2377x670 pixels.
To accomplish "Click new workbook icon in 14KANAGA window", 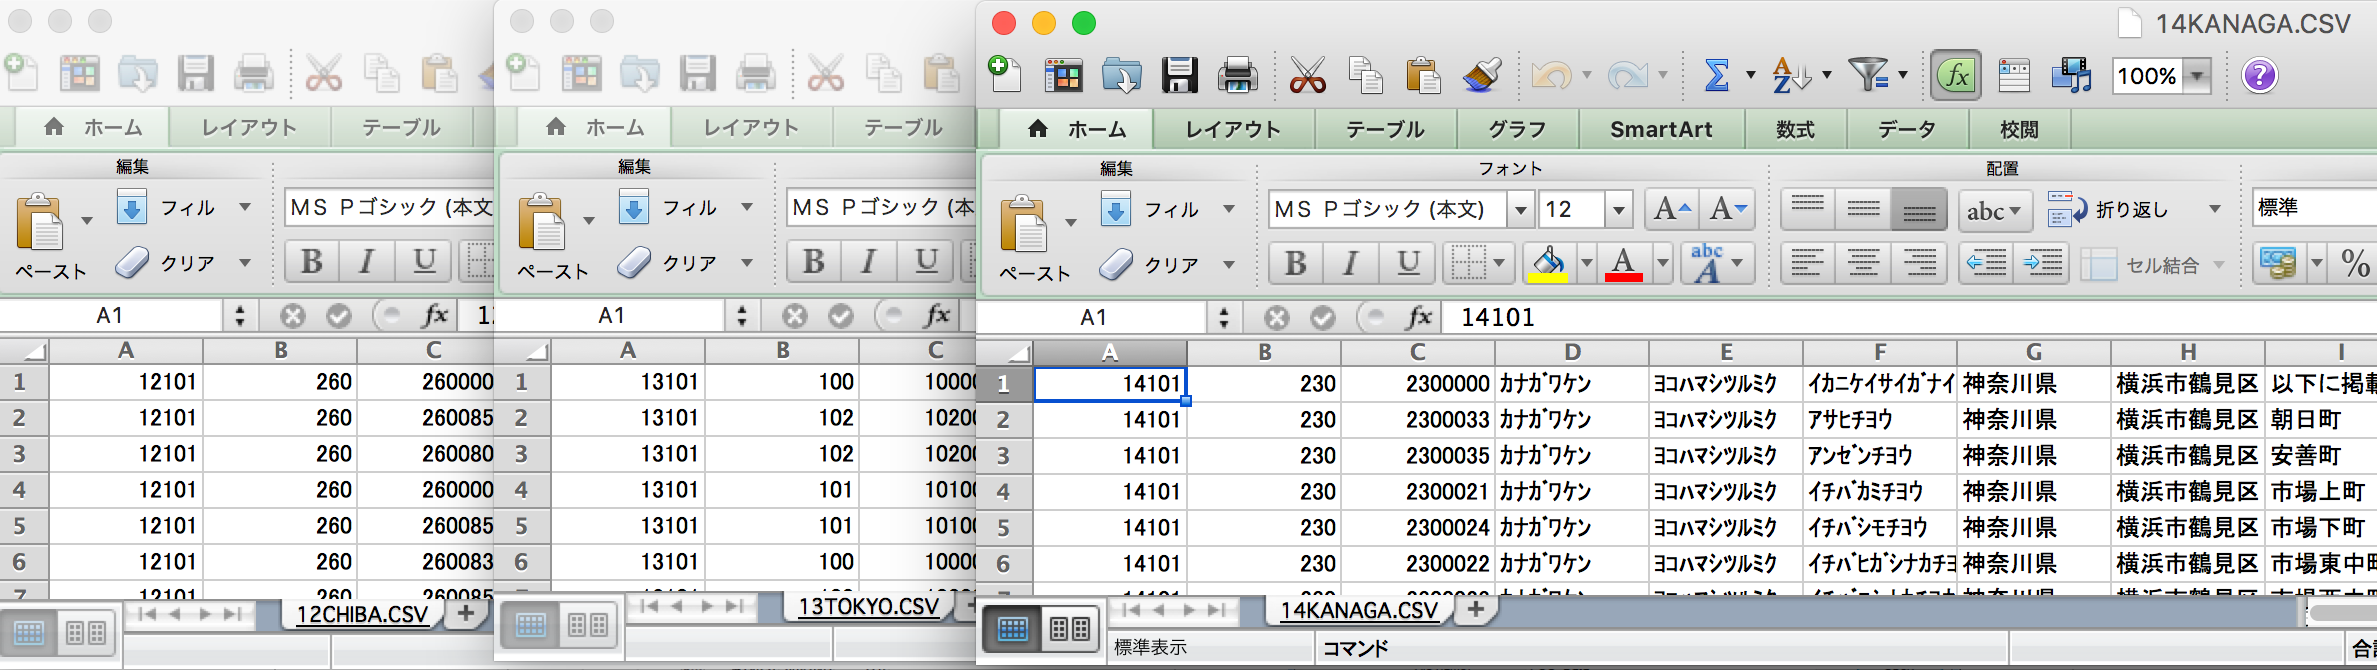I will [x=1005, y=75].
